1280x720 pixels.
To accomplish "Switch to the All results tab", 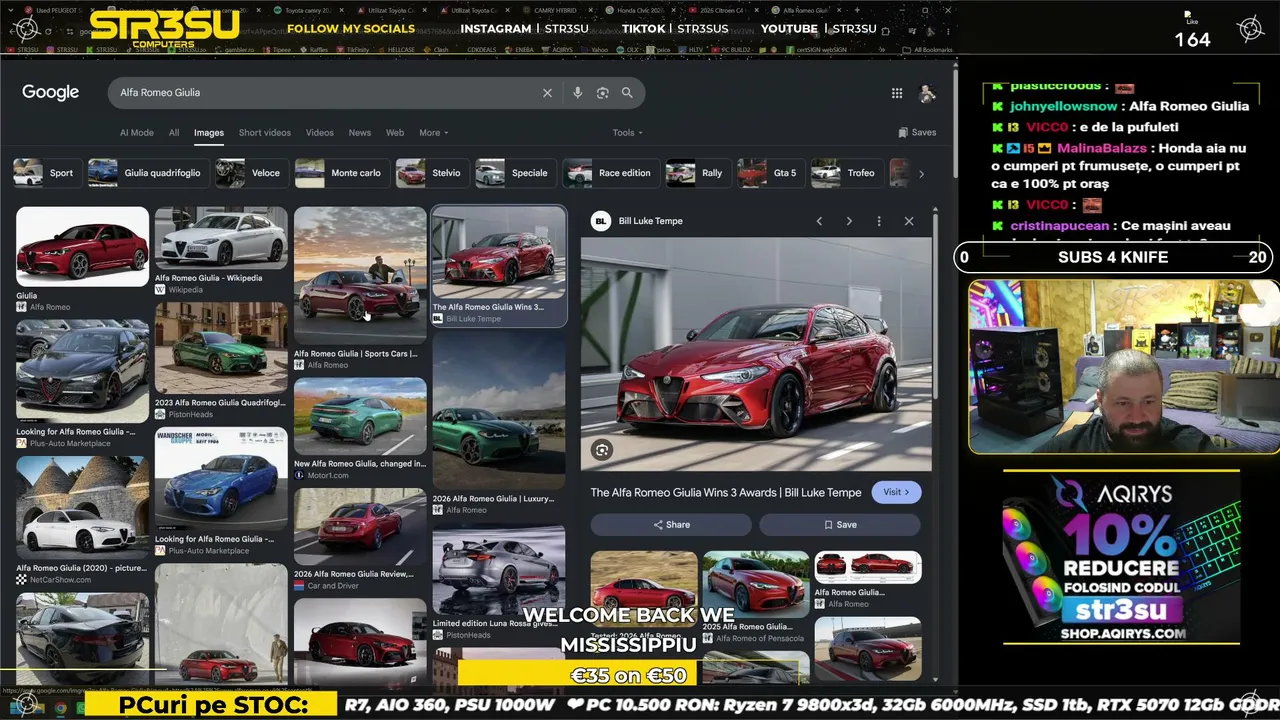I will click(x=174, y=132).
